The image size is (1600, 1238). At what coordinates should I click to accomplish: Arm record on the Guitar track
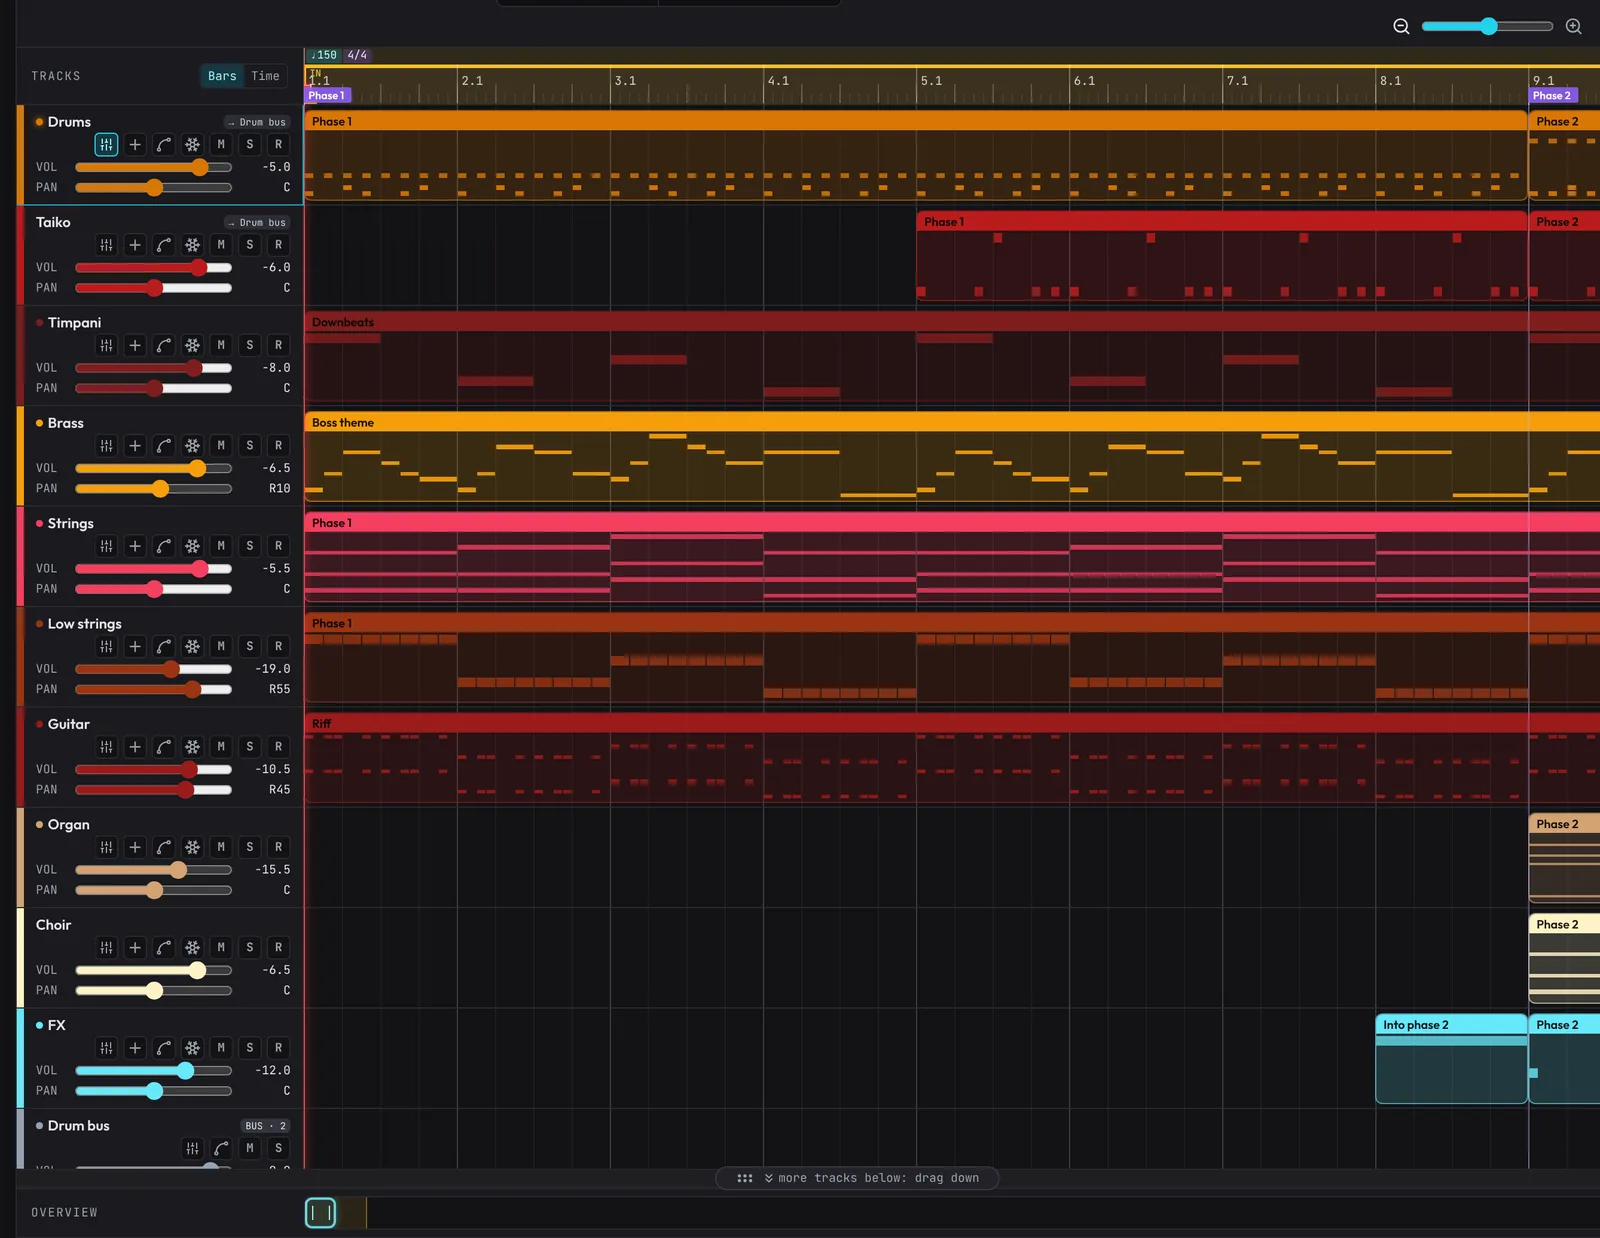pos(279,747)
